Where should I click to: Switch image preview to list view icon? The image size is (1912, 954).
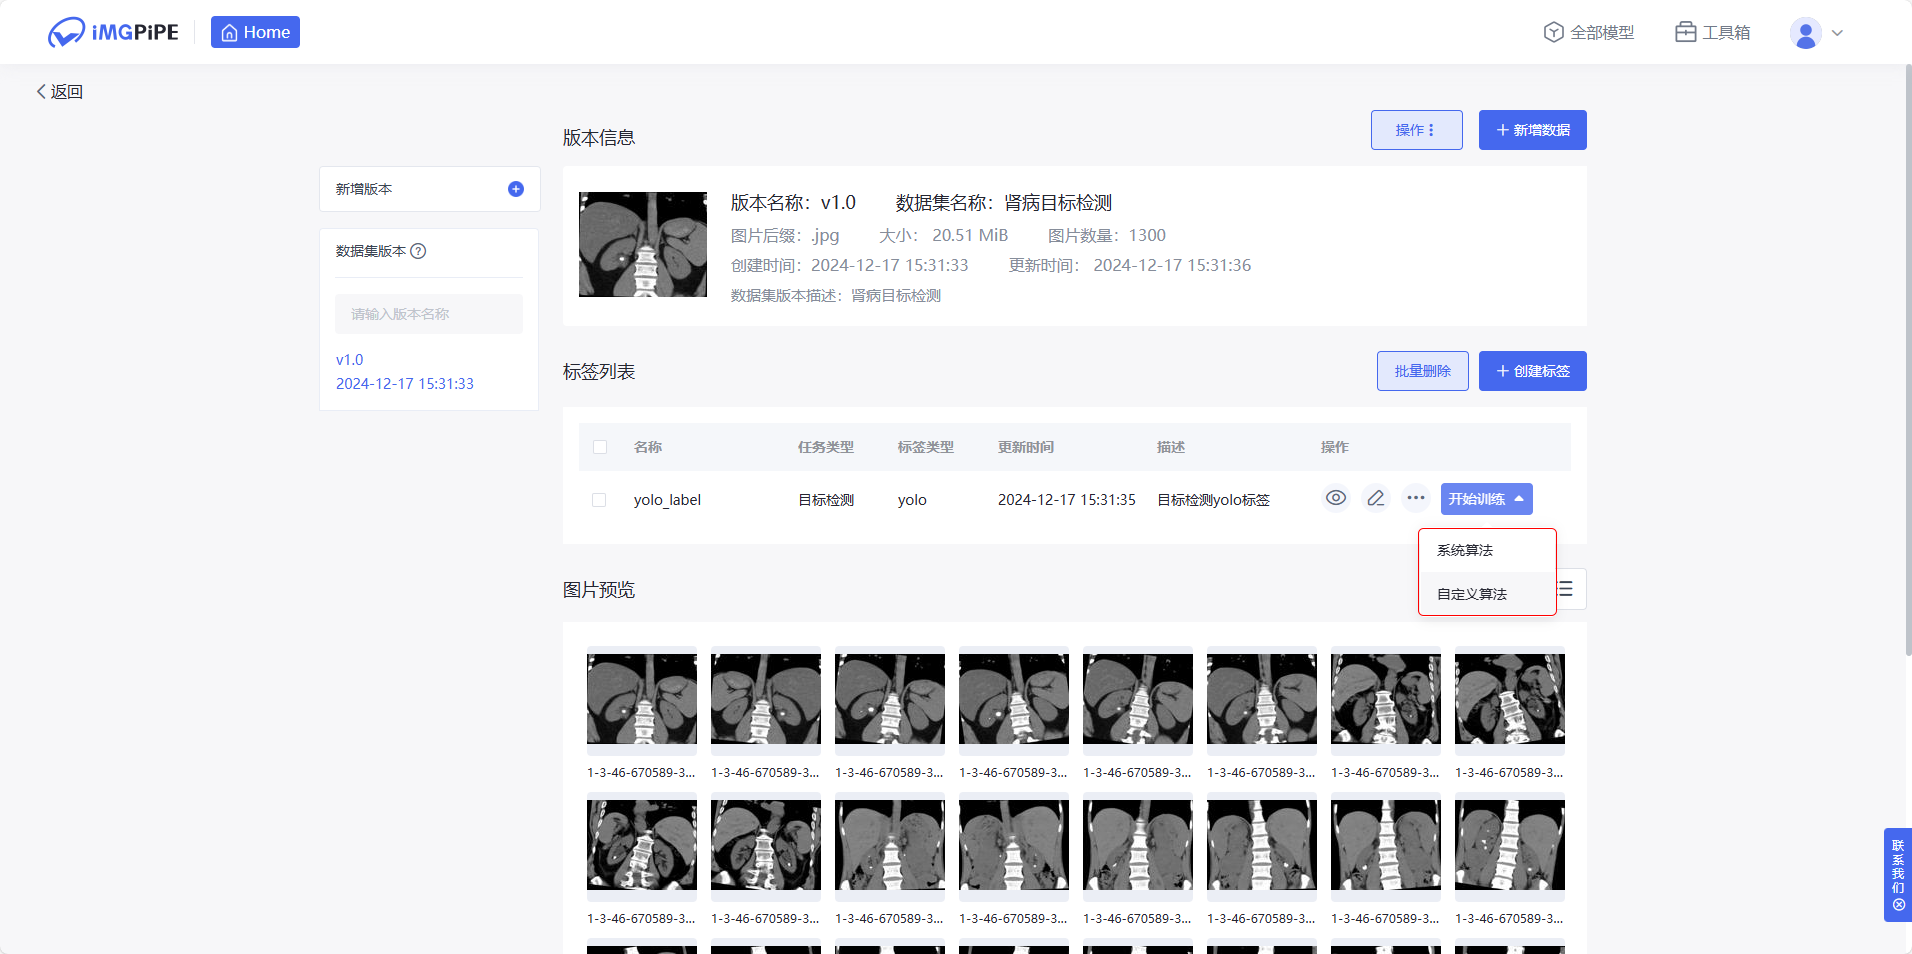point(1568,589)
